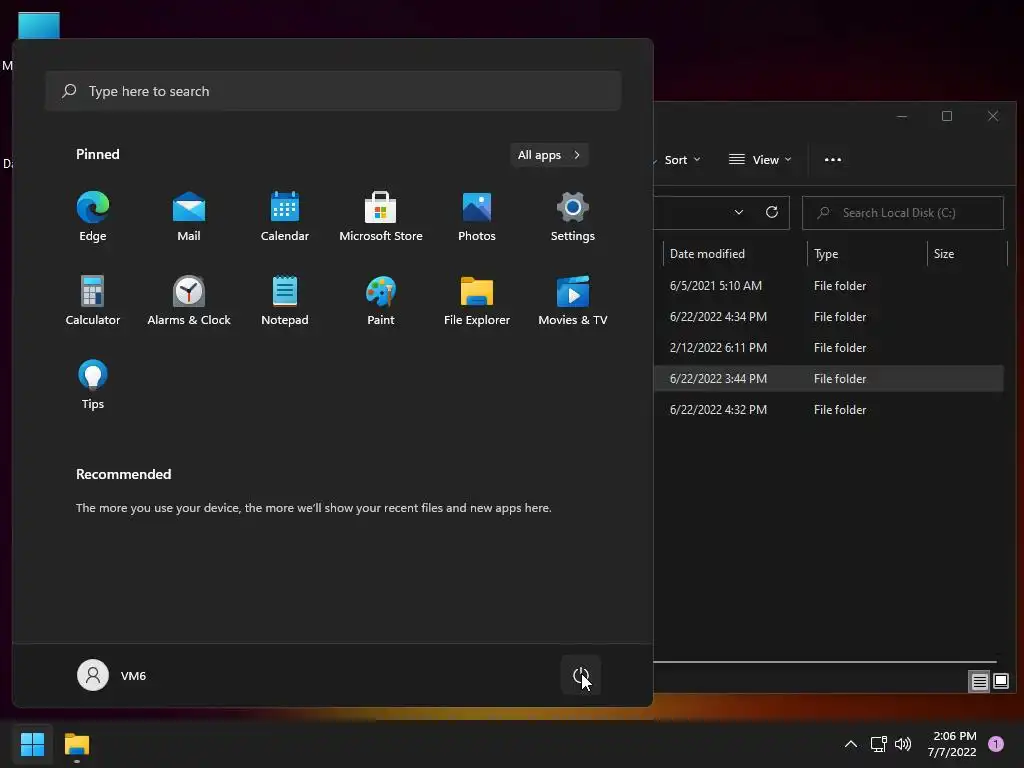Switch File Explorer to details view
The height and width of the screenshot is (768, 1024).
979,682
